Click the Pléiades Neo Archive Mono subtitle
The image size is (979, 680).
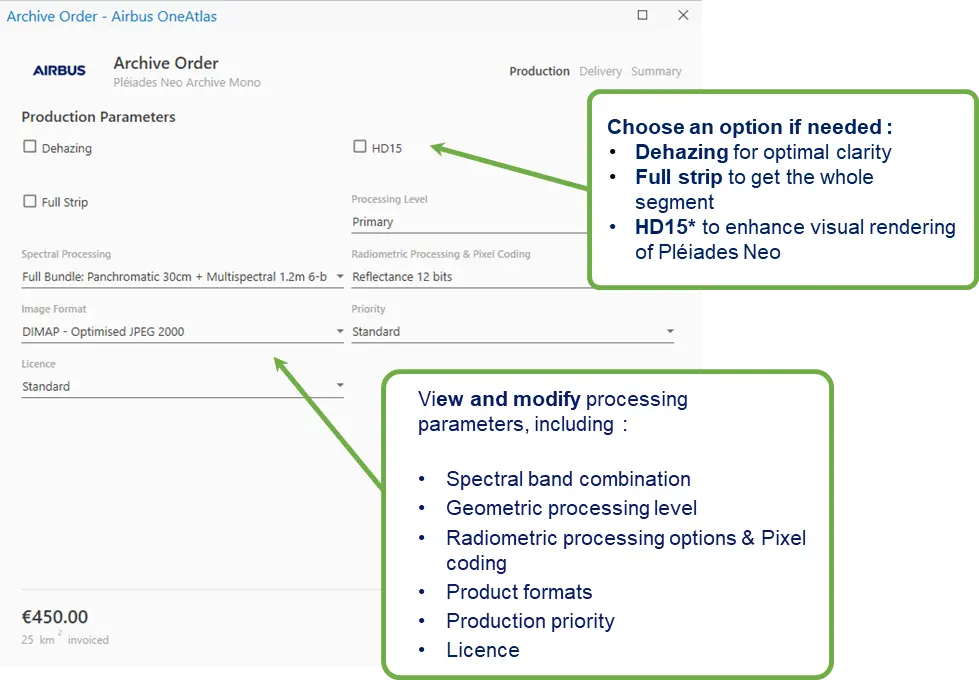187,82
